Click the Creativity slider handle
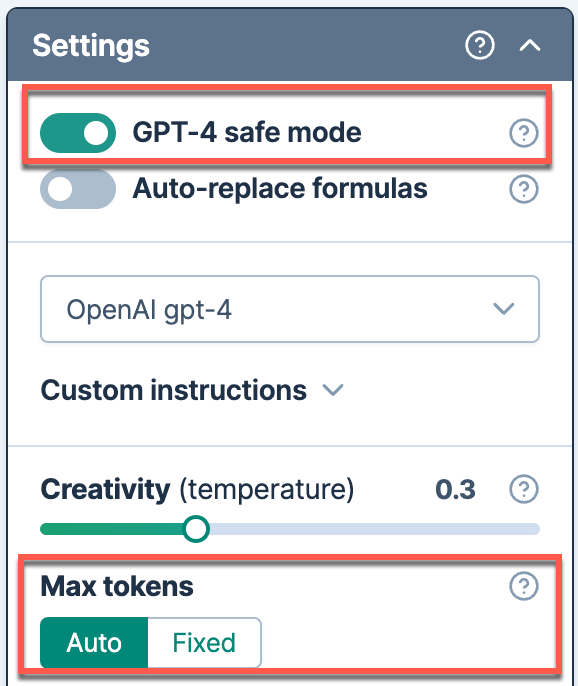Viewport: 578px width, 686px height. (x=196, y=529)
